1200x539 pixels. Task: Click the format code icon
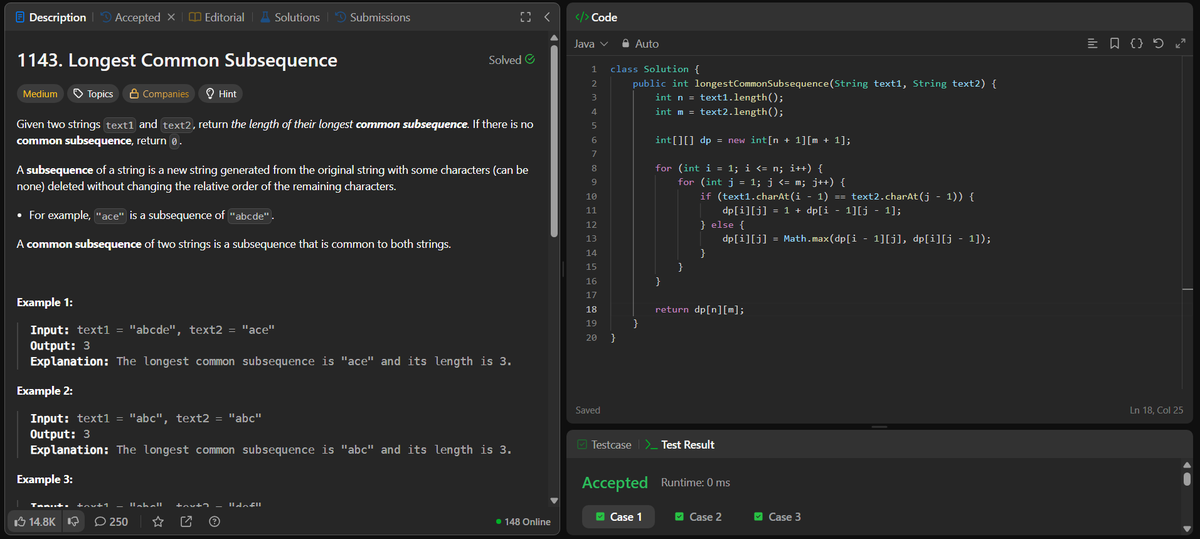click(1093, 44)
